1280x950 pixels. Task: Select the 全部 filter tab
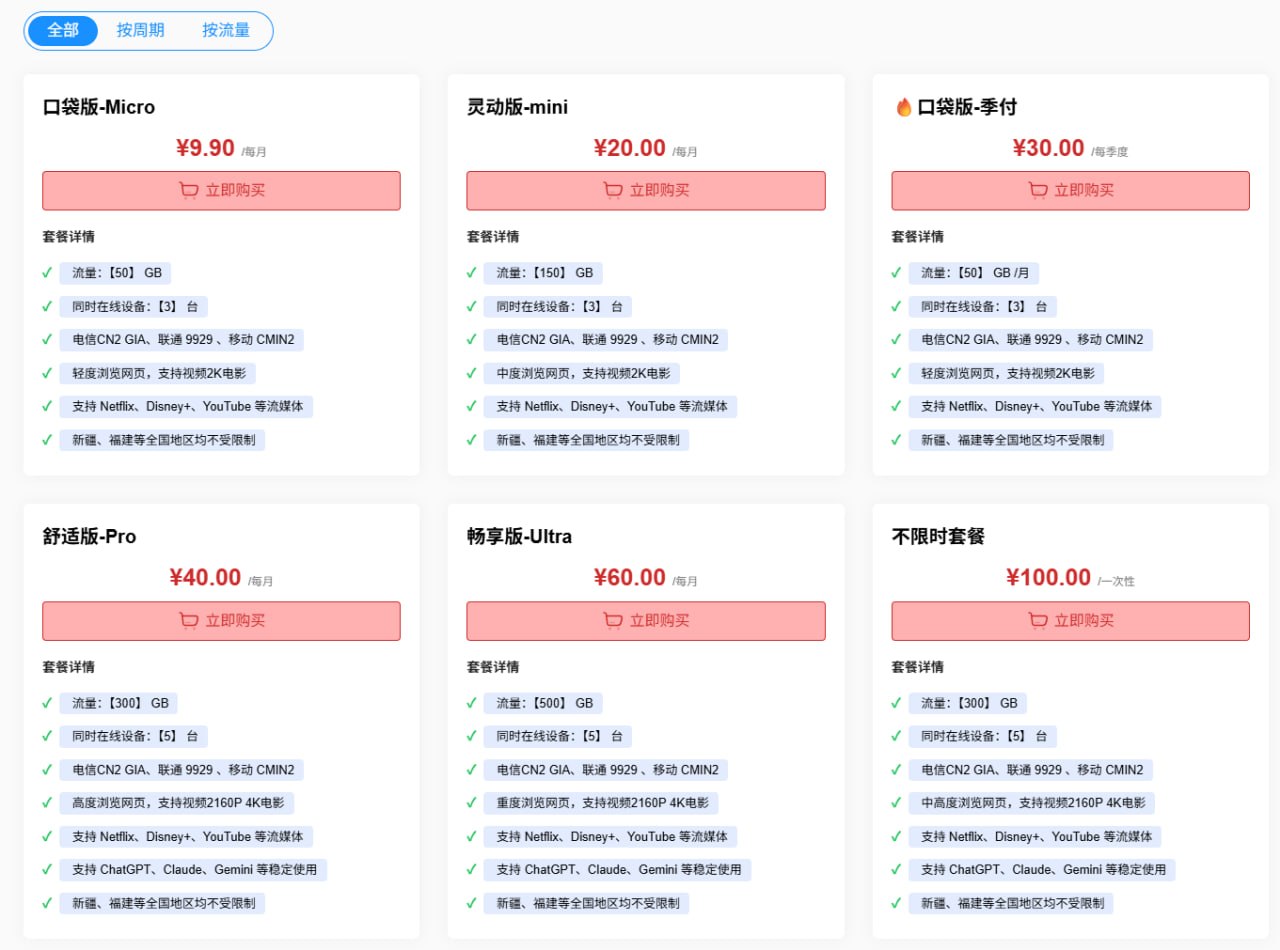point(62,30)
